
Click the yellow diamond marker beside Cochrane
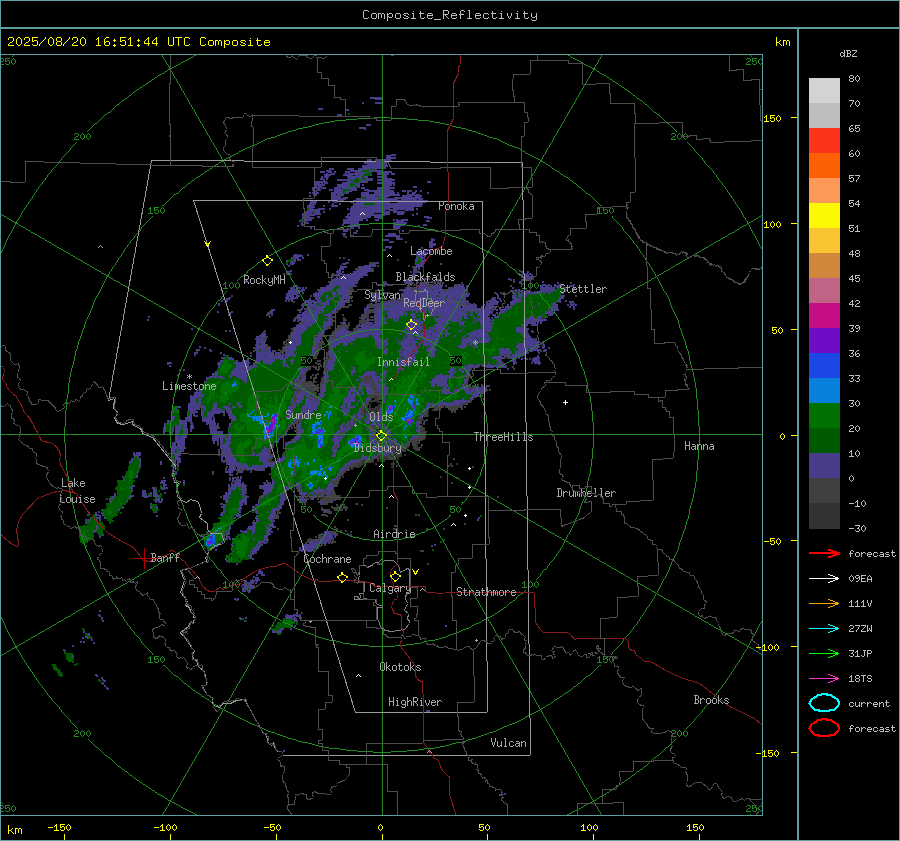click(342, 577)
